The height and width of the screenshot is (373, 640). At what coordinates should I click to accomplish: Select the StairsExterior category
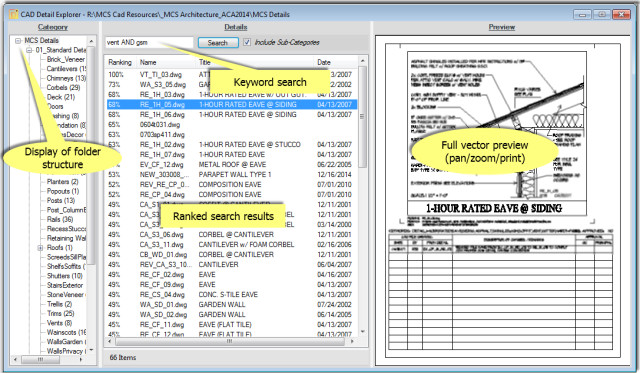coord(65,285)
